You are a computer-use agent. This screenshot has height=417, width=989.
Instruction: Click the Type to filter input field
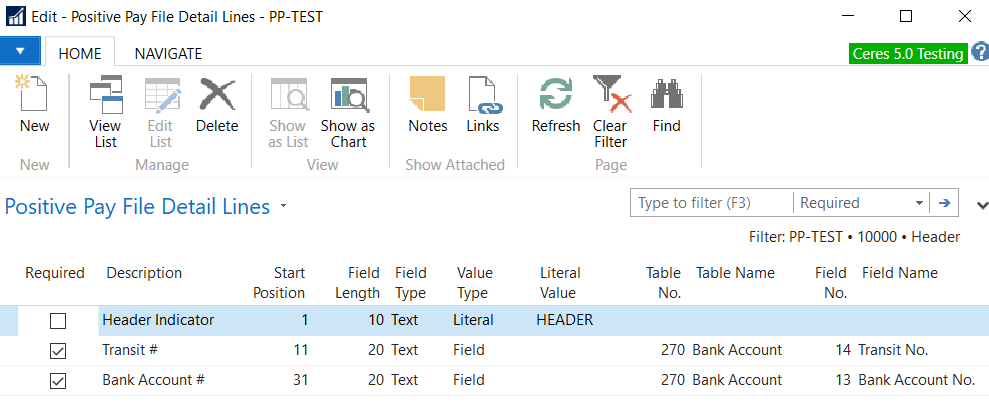711,203
